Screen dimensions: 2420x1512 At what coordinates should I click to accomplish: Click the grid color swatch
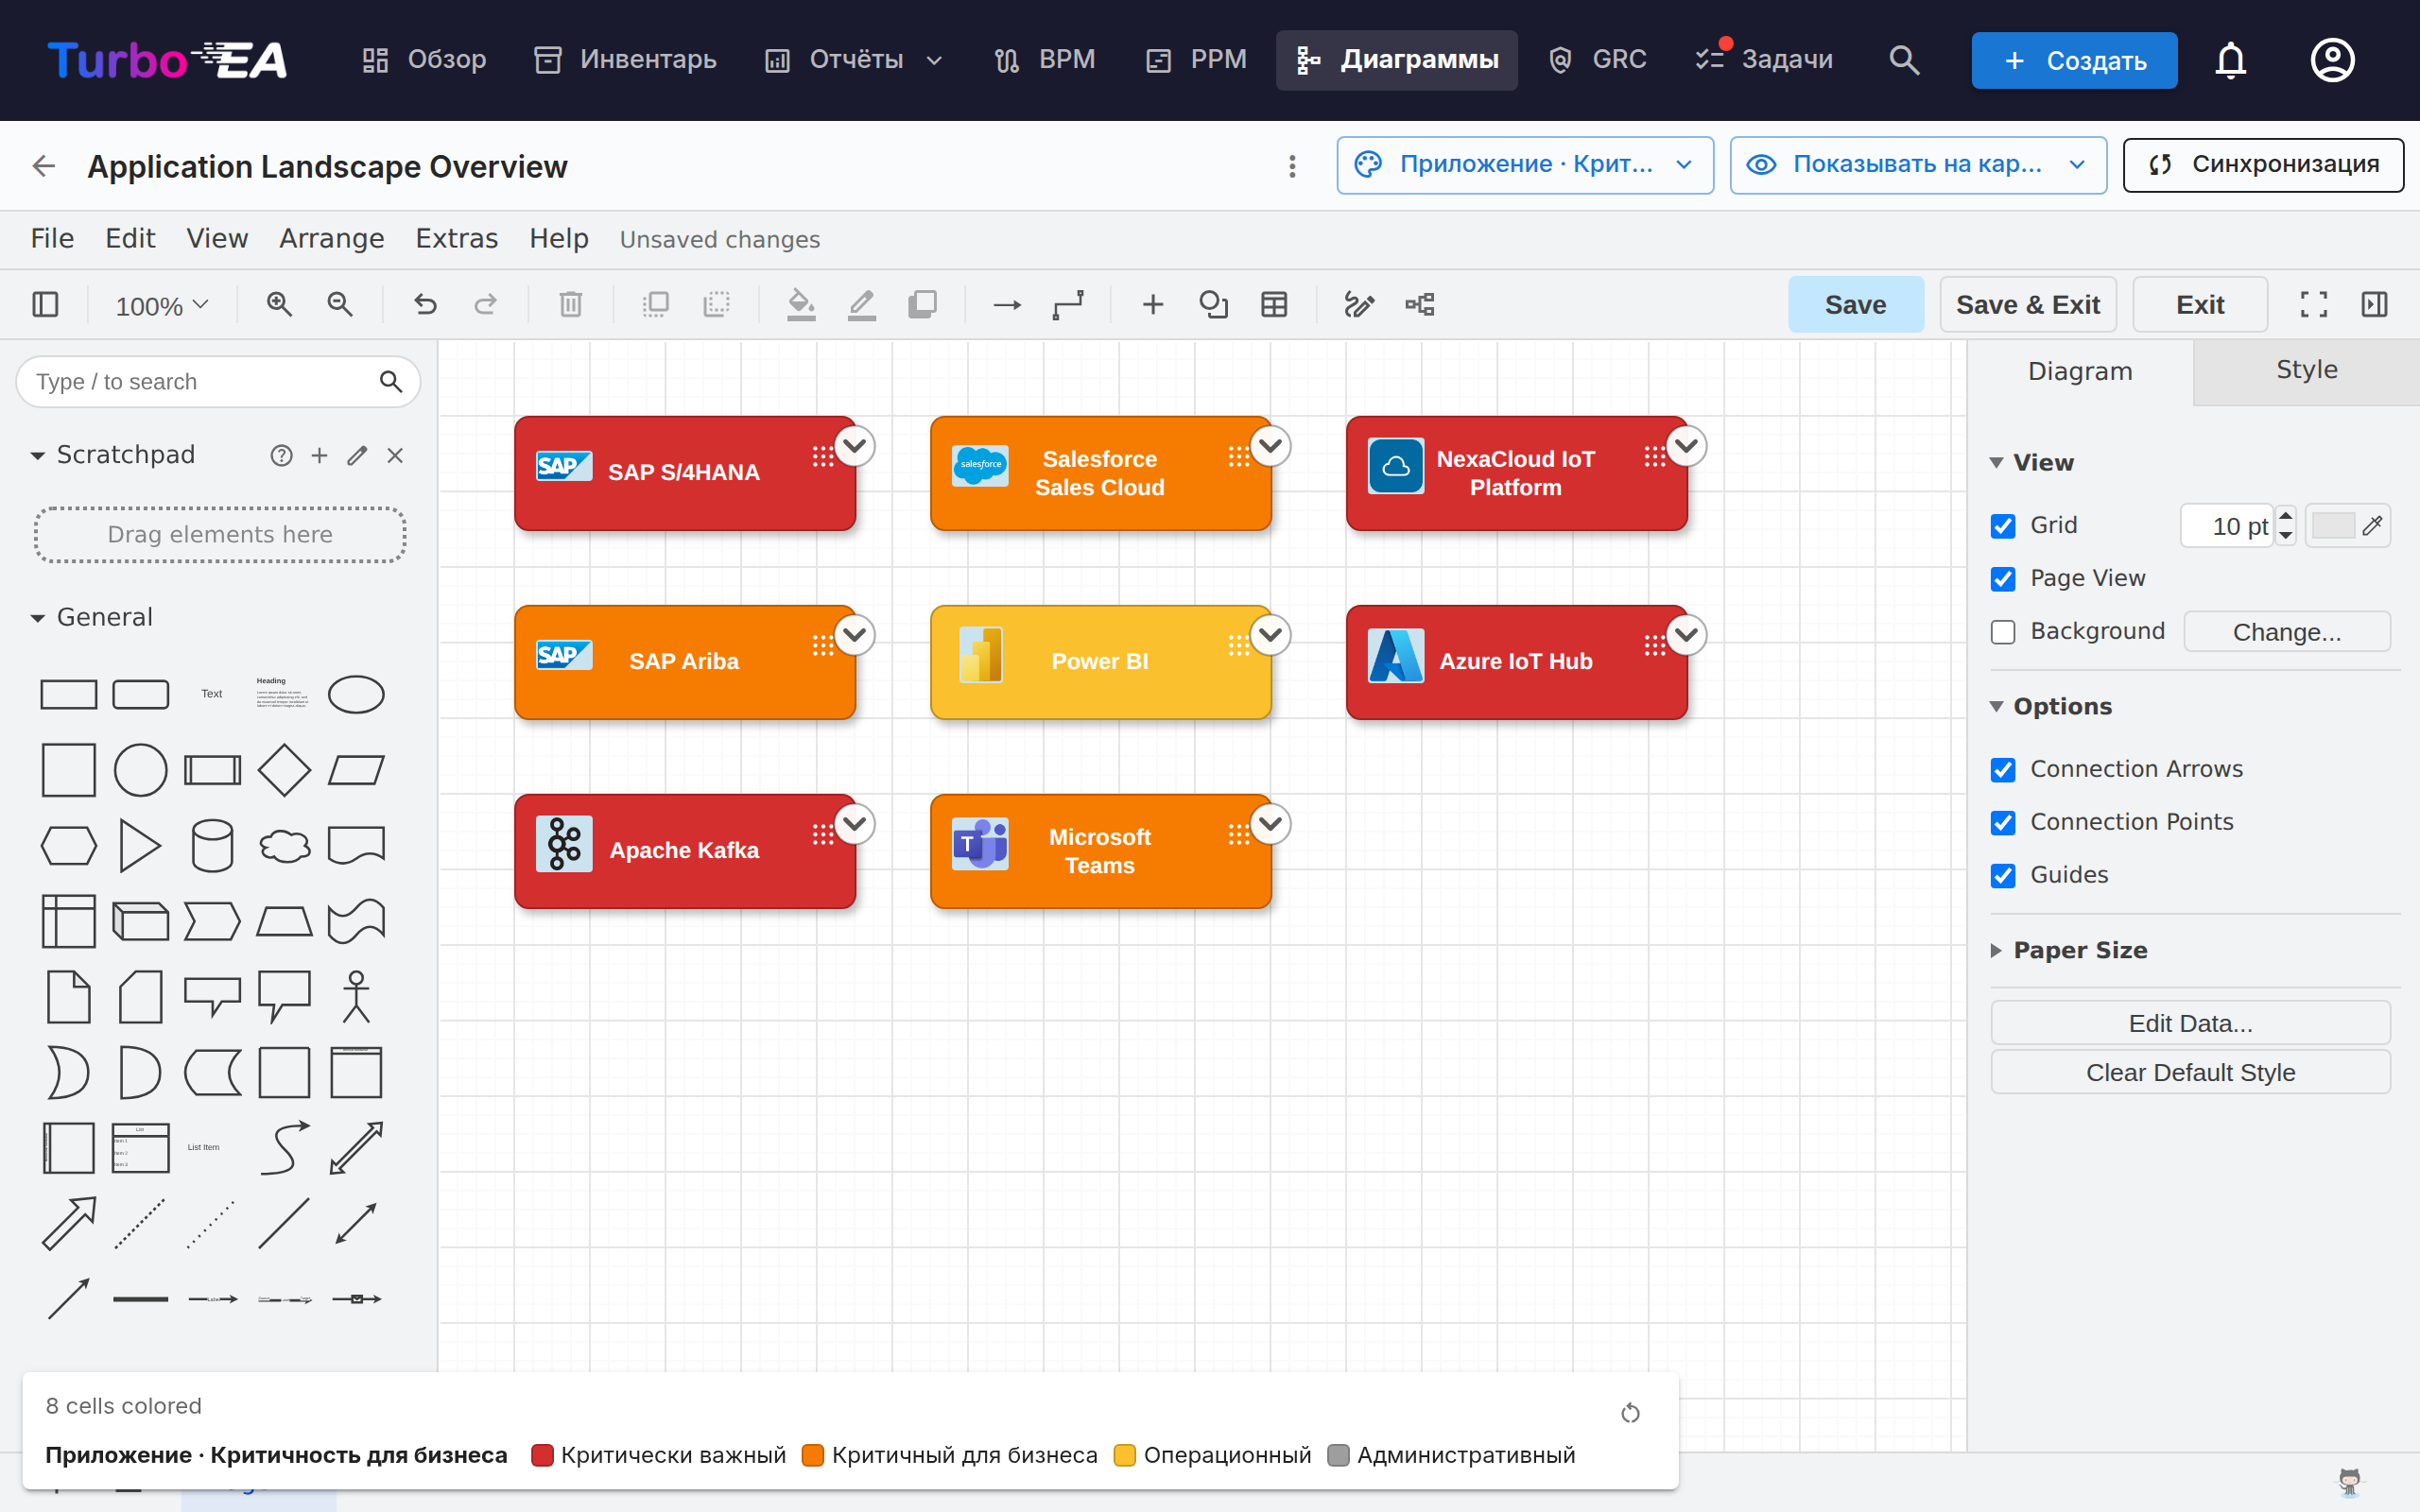(x=2333, y=526)
